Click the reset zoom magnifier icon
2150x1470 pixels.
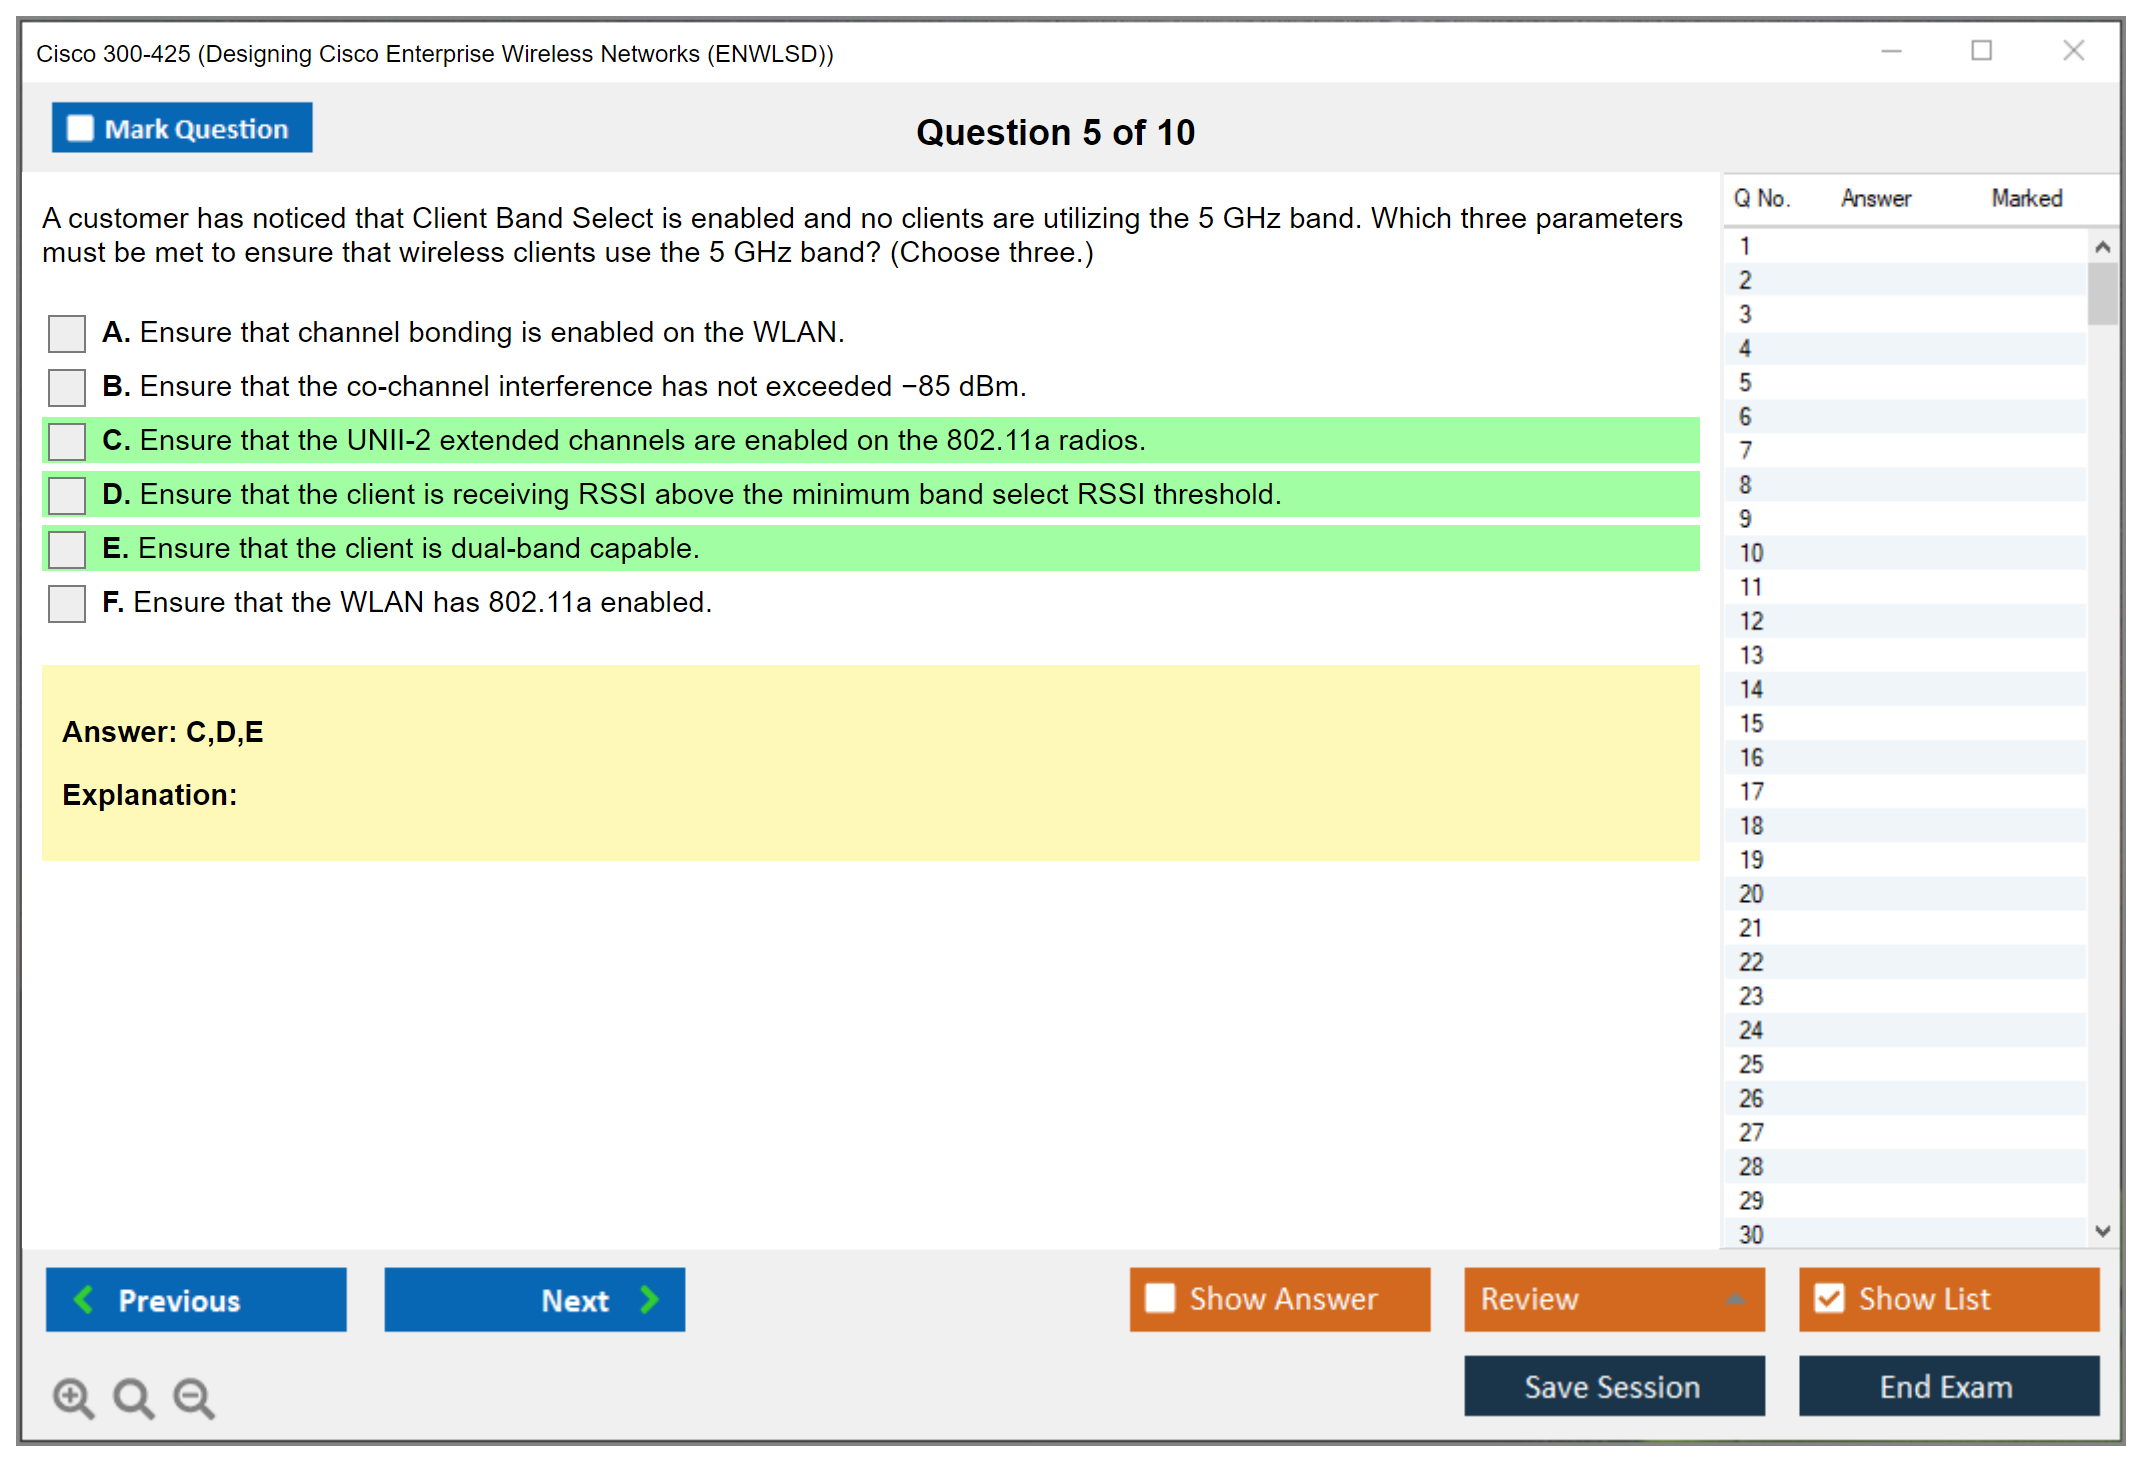(133, 1397)
